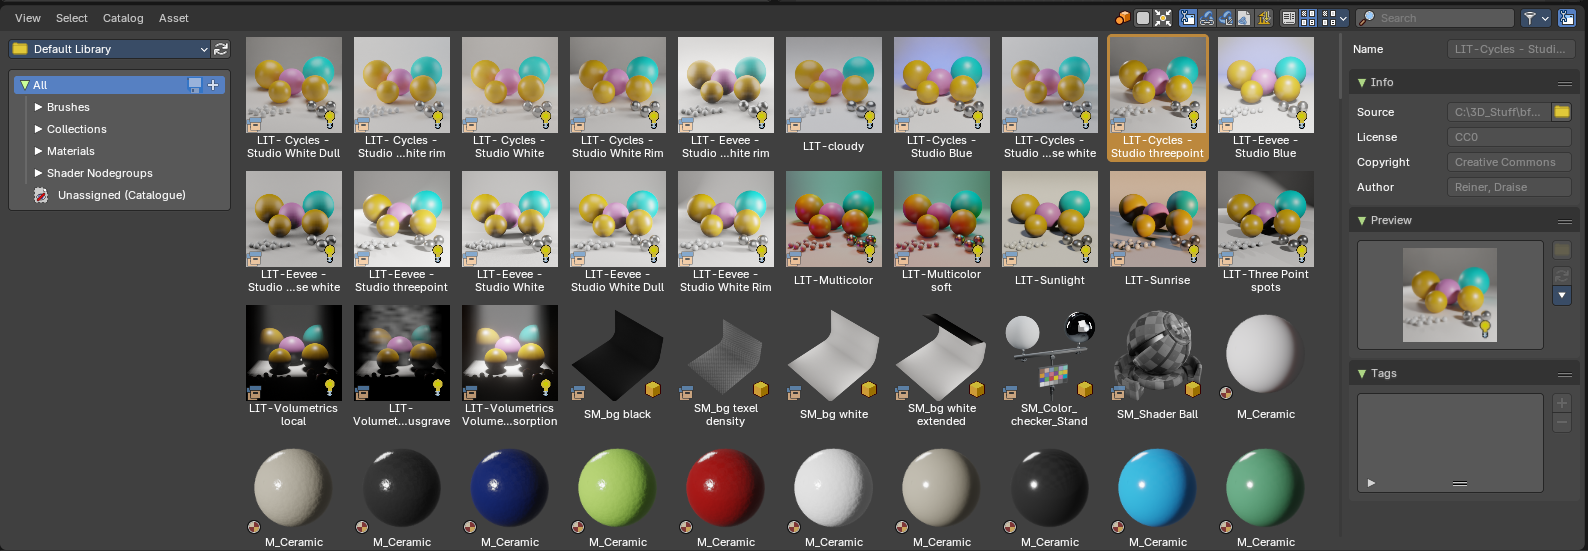
Task: Click the white square icon in header
Action: (x=1143, y=18)
